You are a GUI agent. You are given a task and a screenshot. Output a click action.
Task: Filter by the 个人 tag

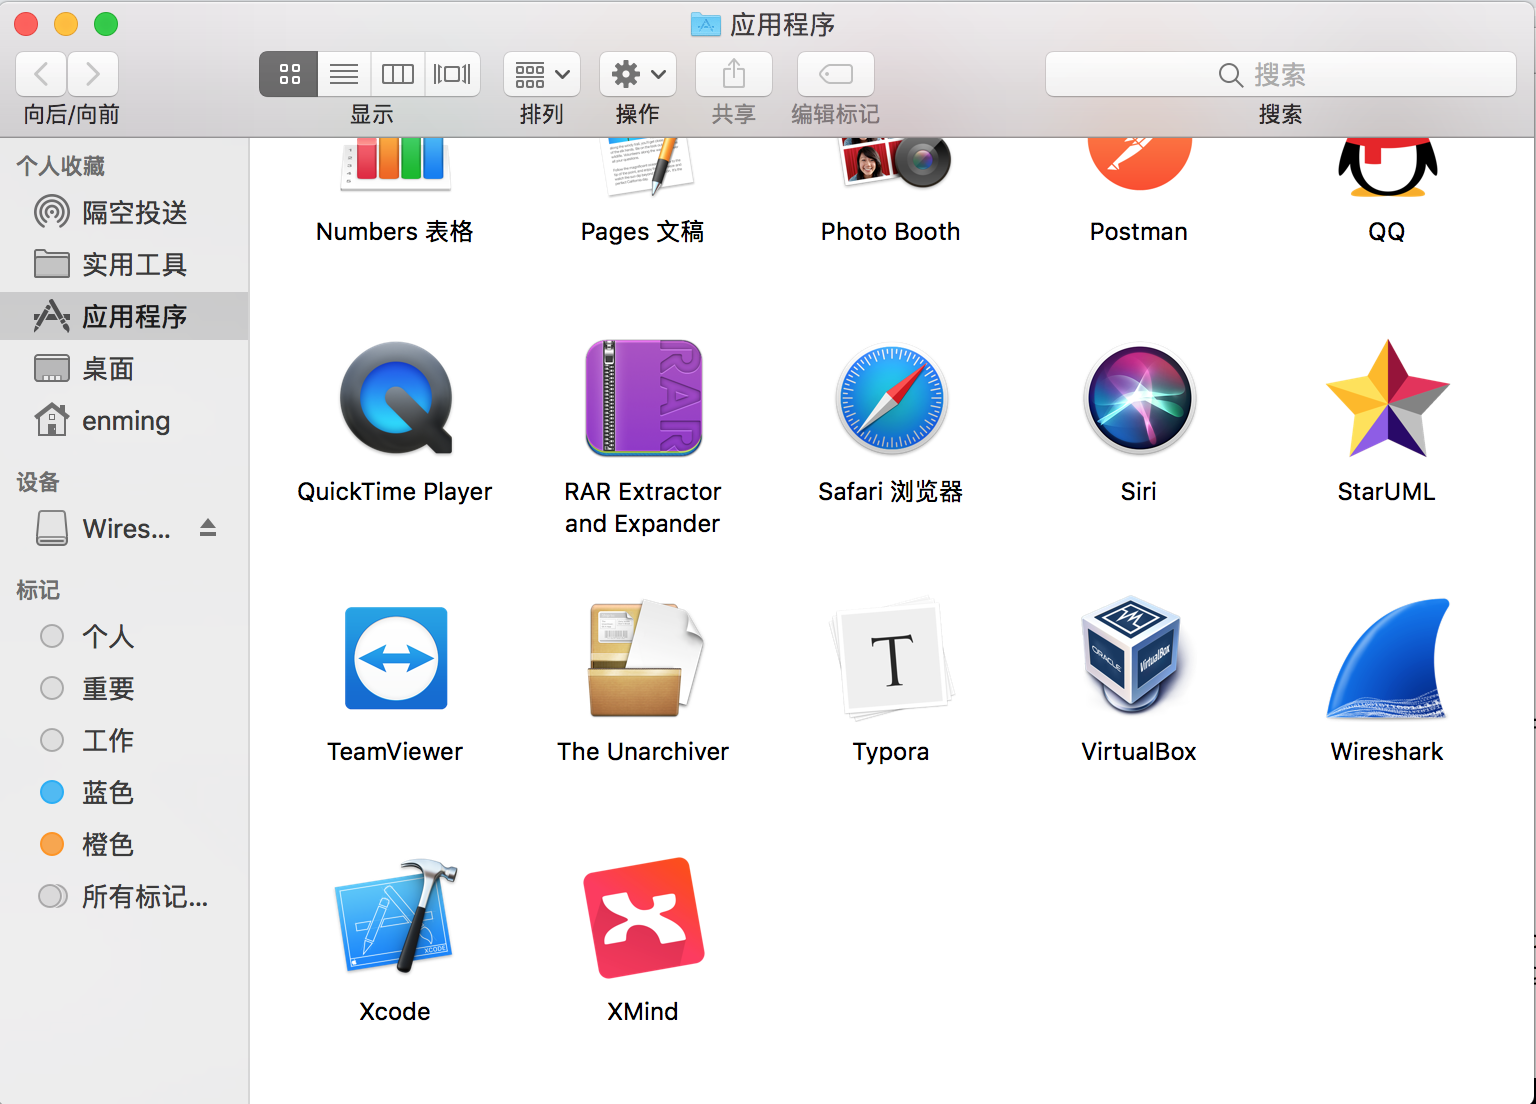click(x=124, y=636)
